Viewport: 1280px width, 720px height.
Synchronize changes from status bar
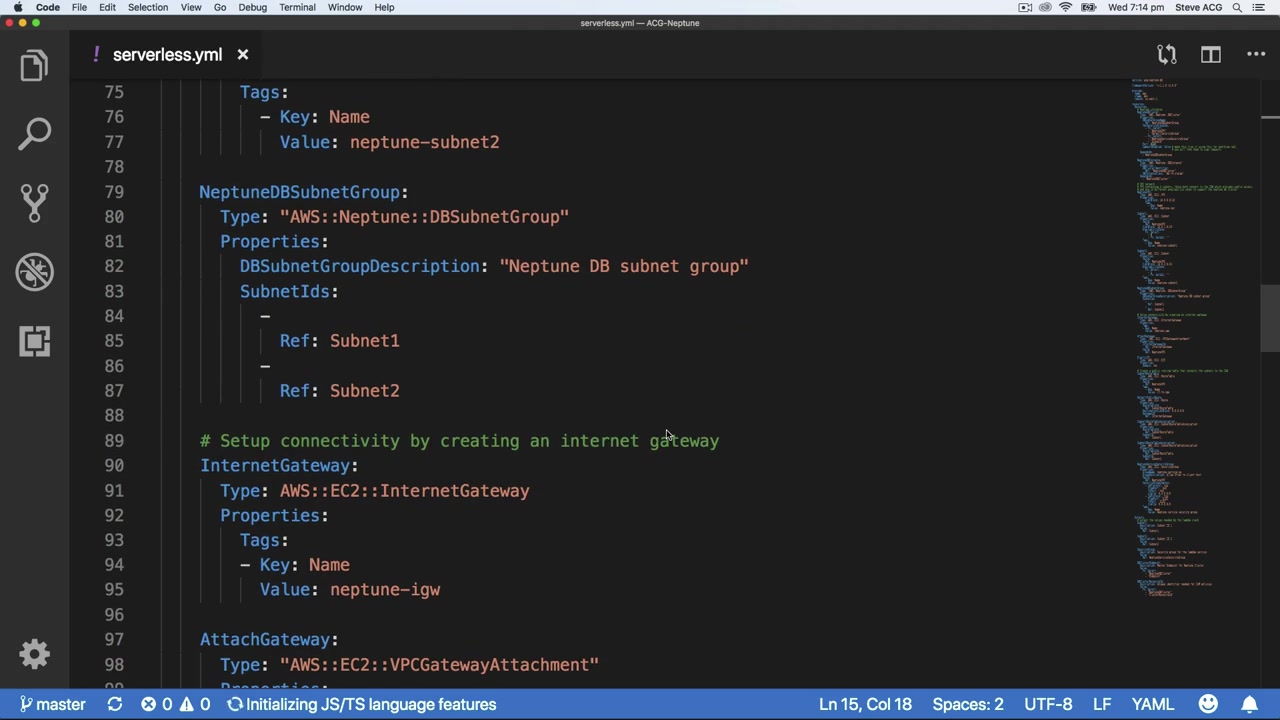click(x=115, y=704)
